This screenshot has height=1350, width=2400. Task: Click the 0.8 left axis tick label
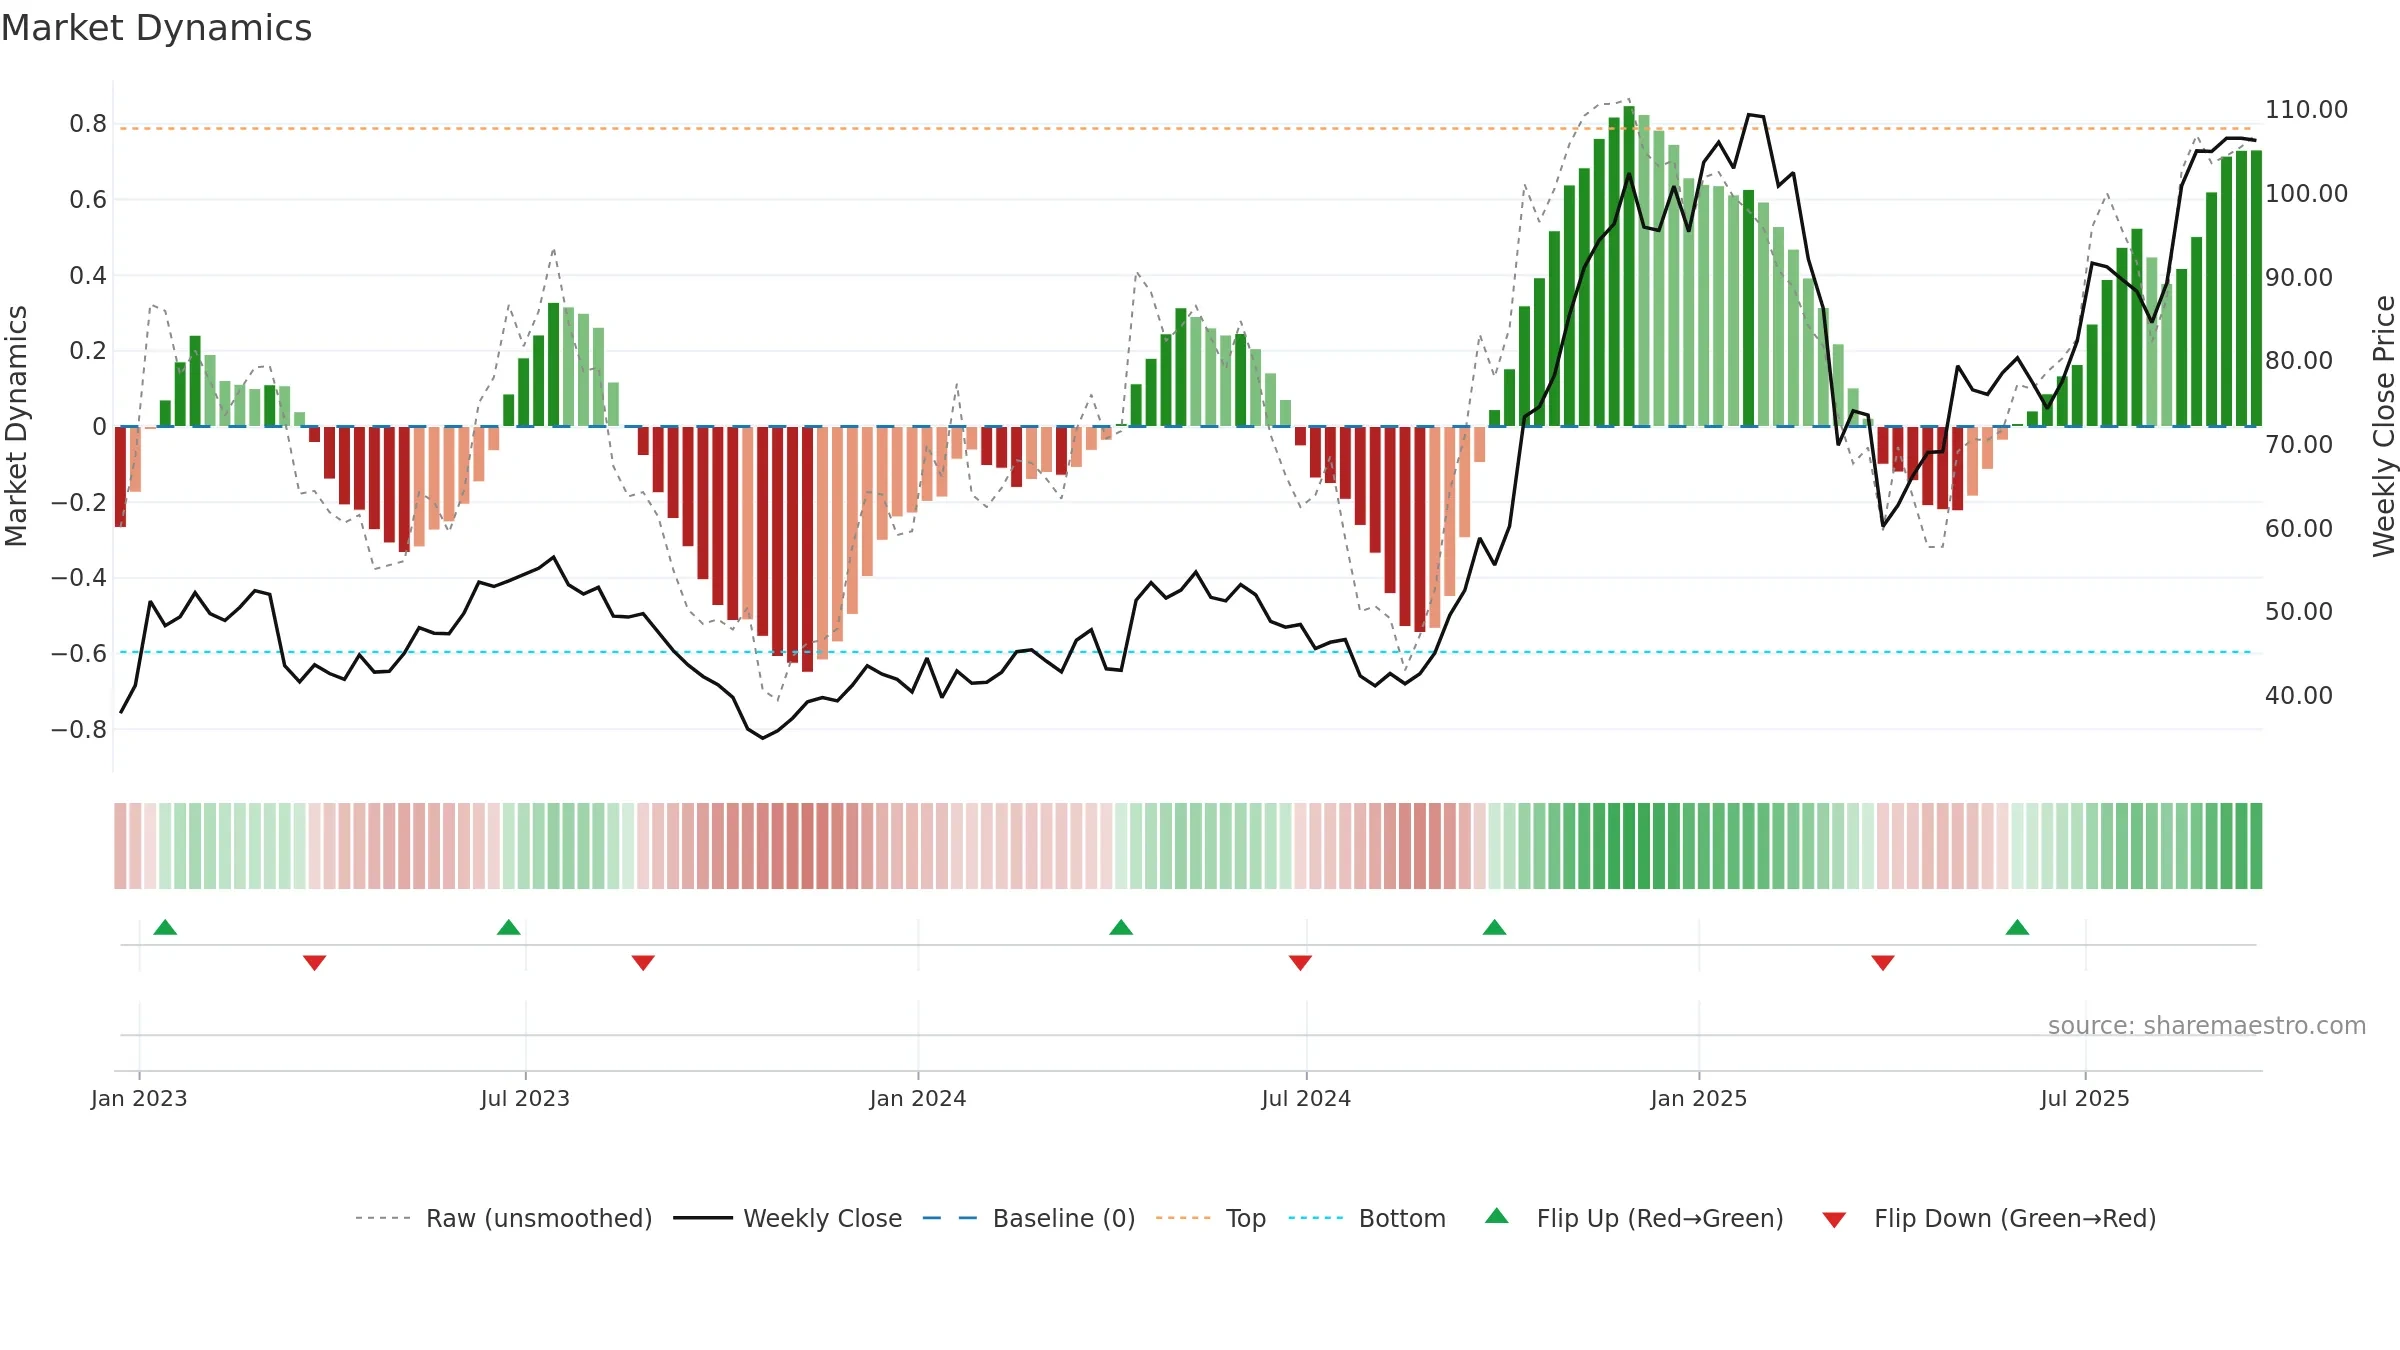(88, 124)
